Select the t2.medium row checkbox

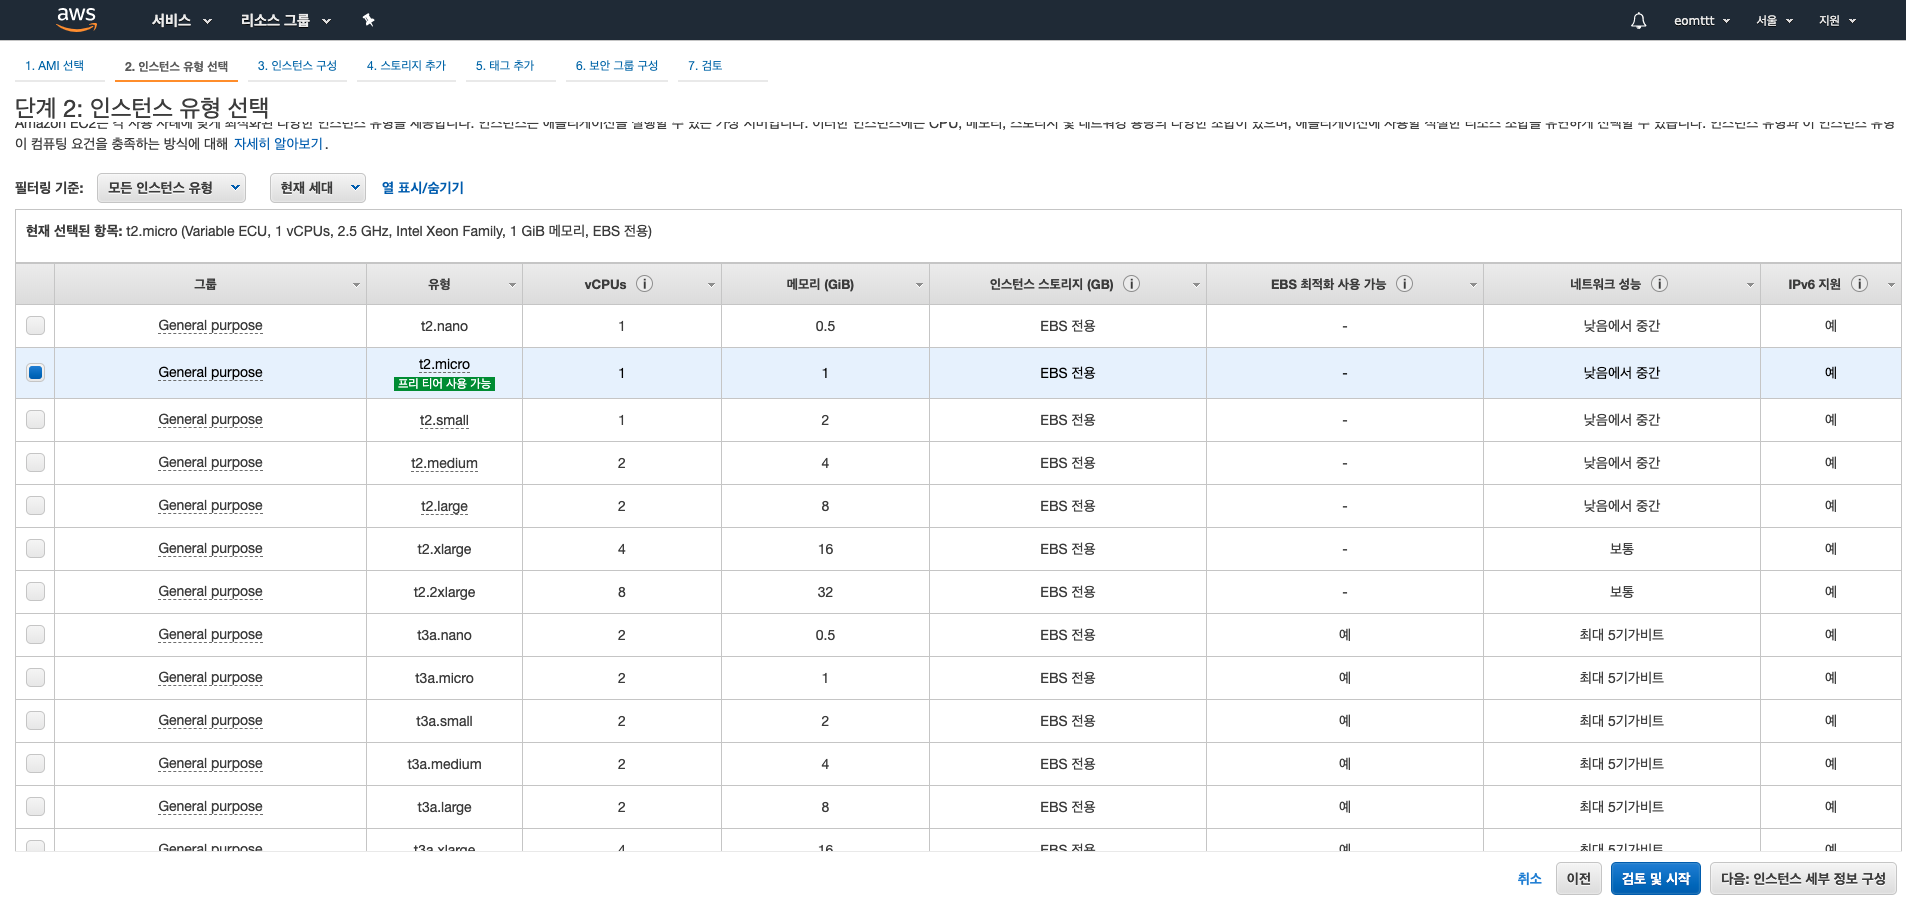36,463
